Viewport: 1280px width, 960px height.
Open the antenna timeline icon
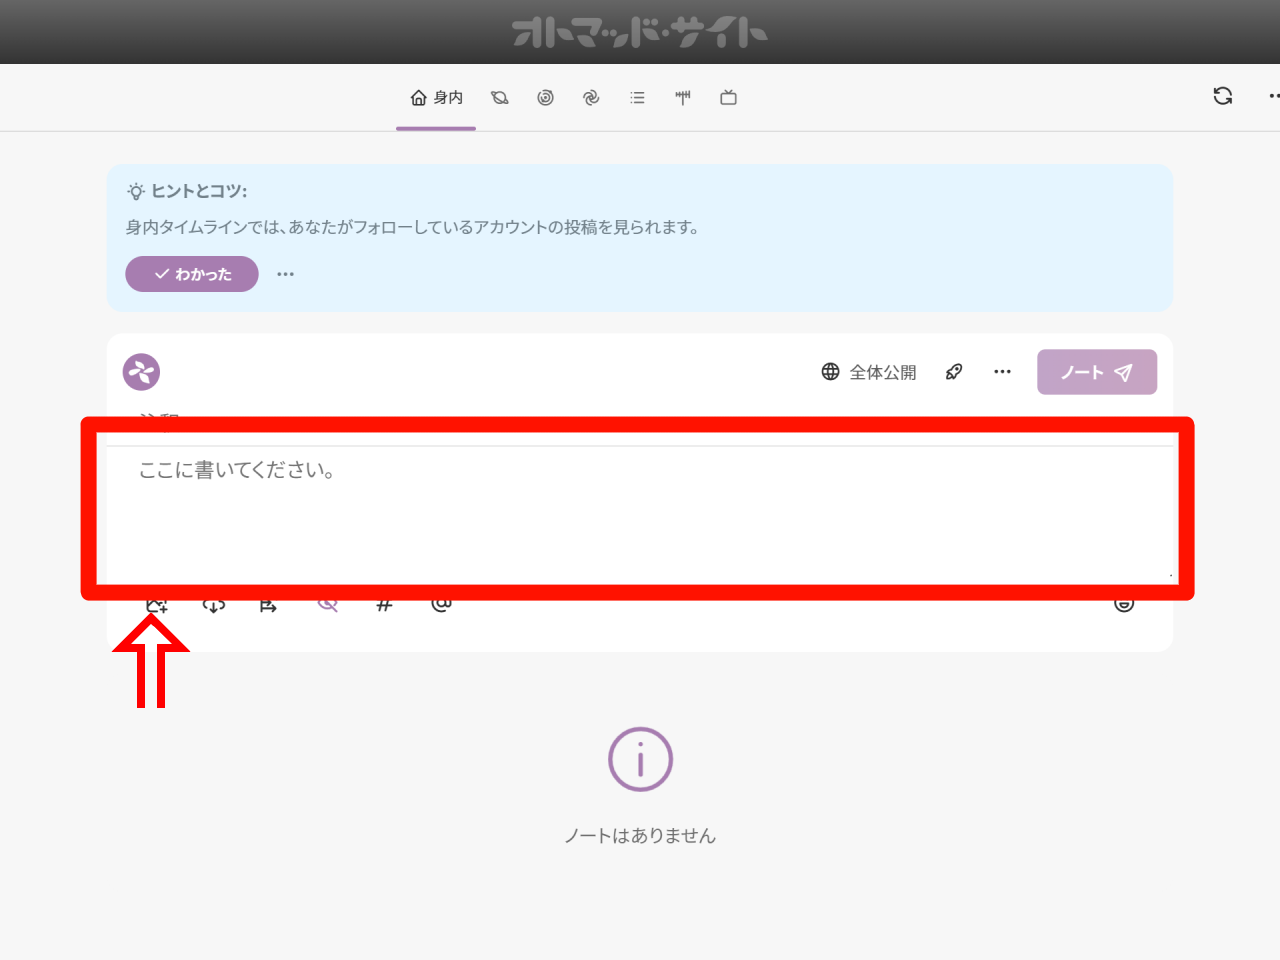[683, 98]
